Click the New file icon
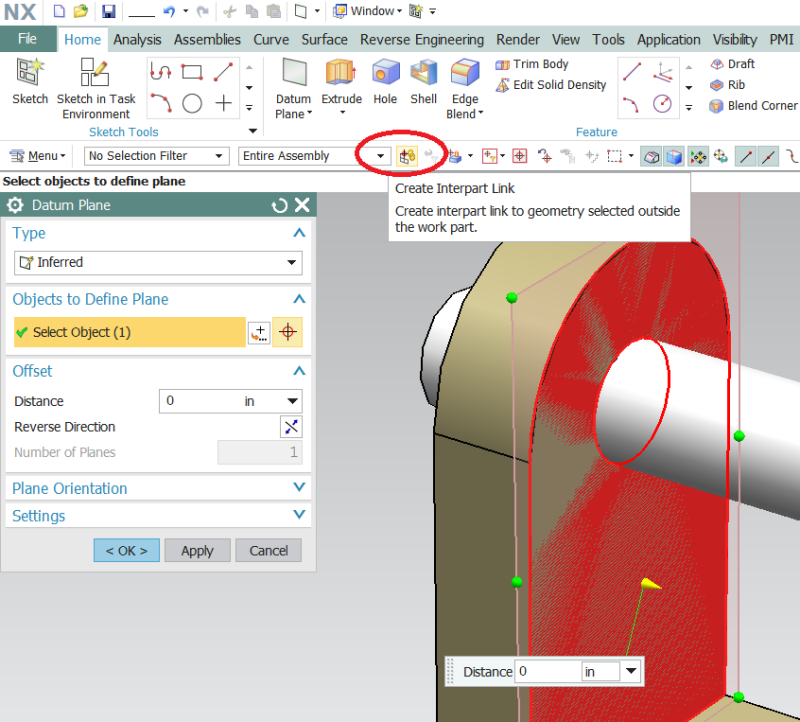Screen dimensions: 800x722 [59, 11]
